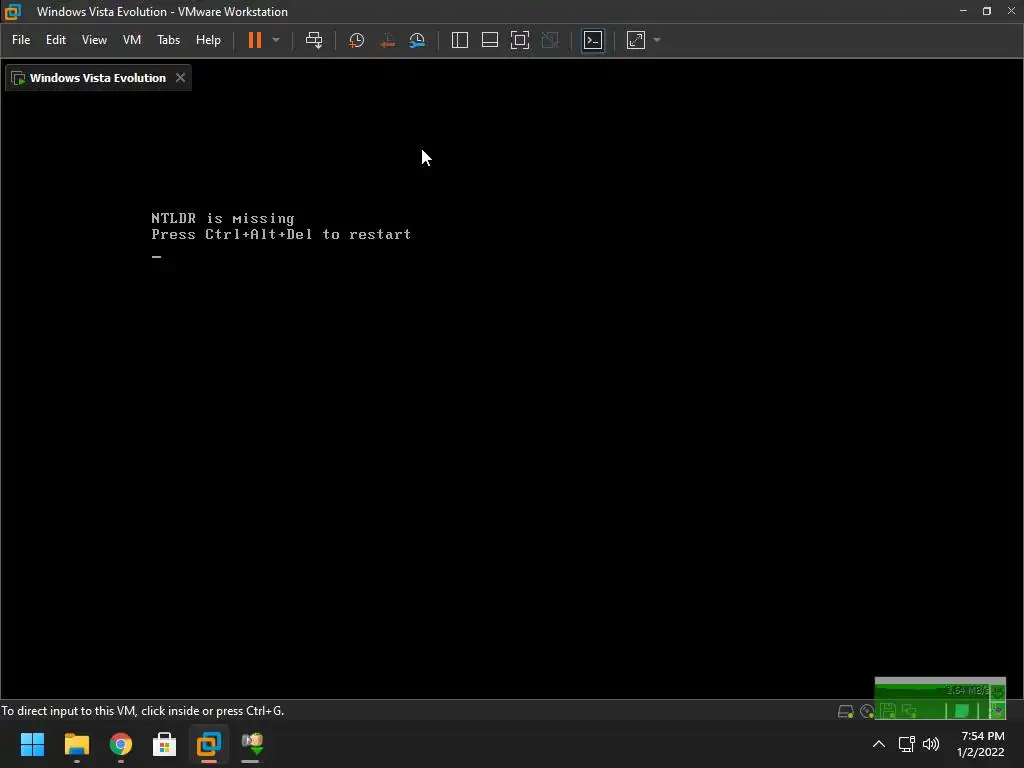Click the download manager taskbar icon
The image size is (1024, 768).
[252, 744]
